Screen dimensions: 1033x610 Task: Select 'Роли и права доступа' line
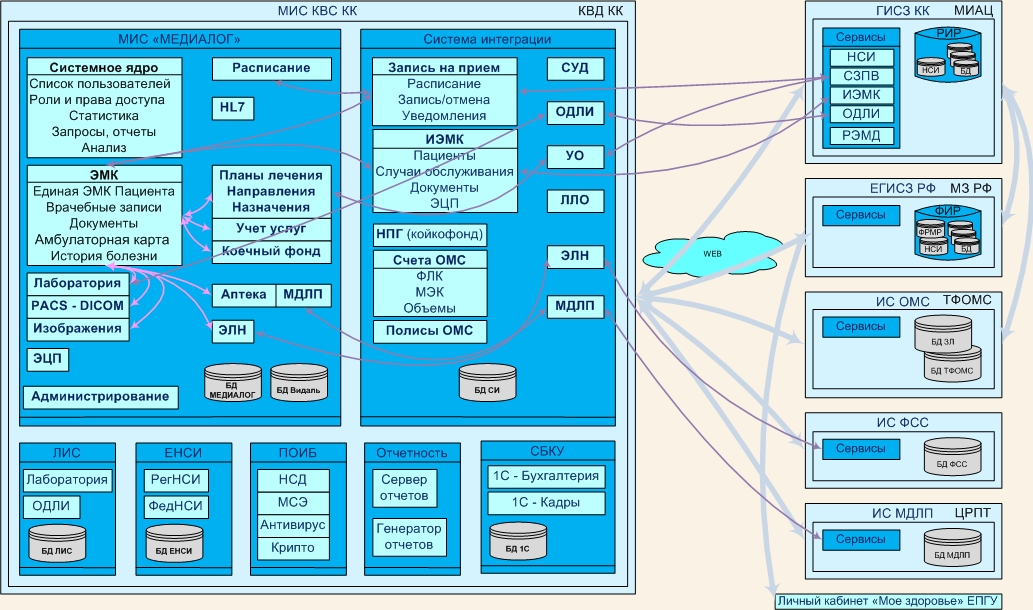click(x=97, y=100)
